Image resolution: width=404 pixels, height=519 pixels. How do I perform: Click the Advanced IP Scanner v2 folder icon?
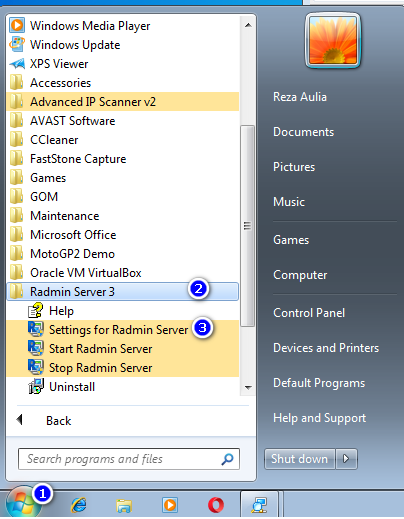[16, 101]
